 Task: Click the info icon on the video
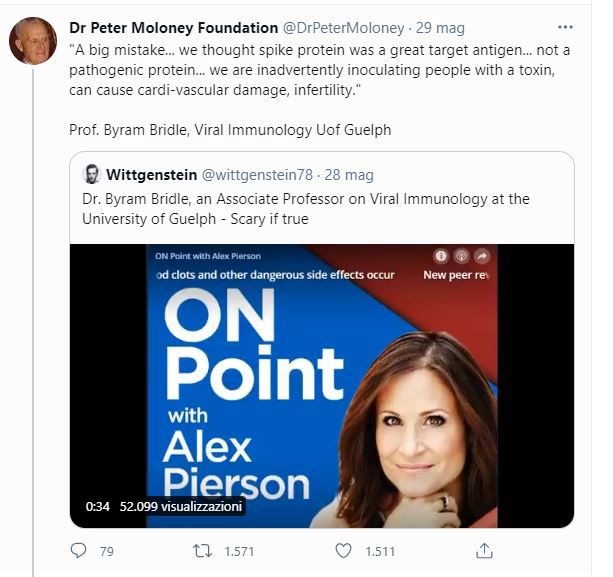tap(439, 255)
